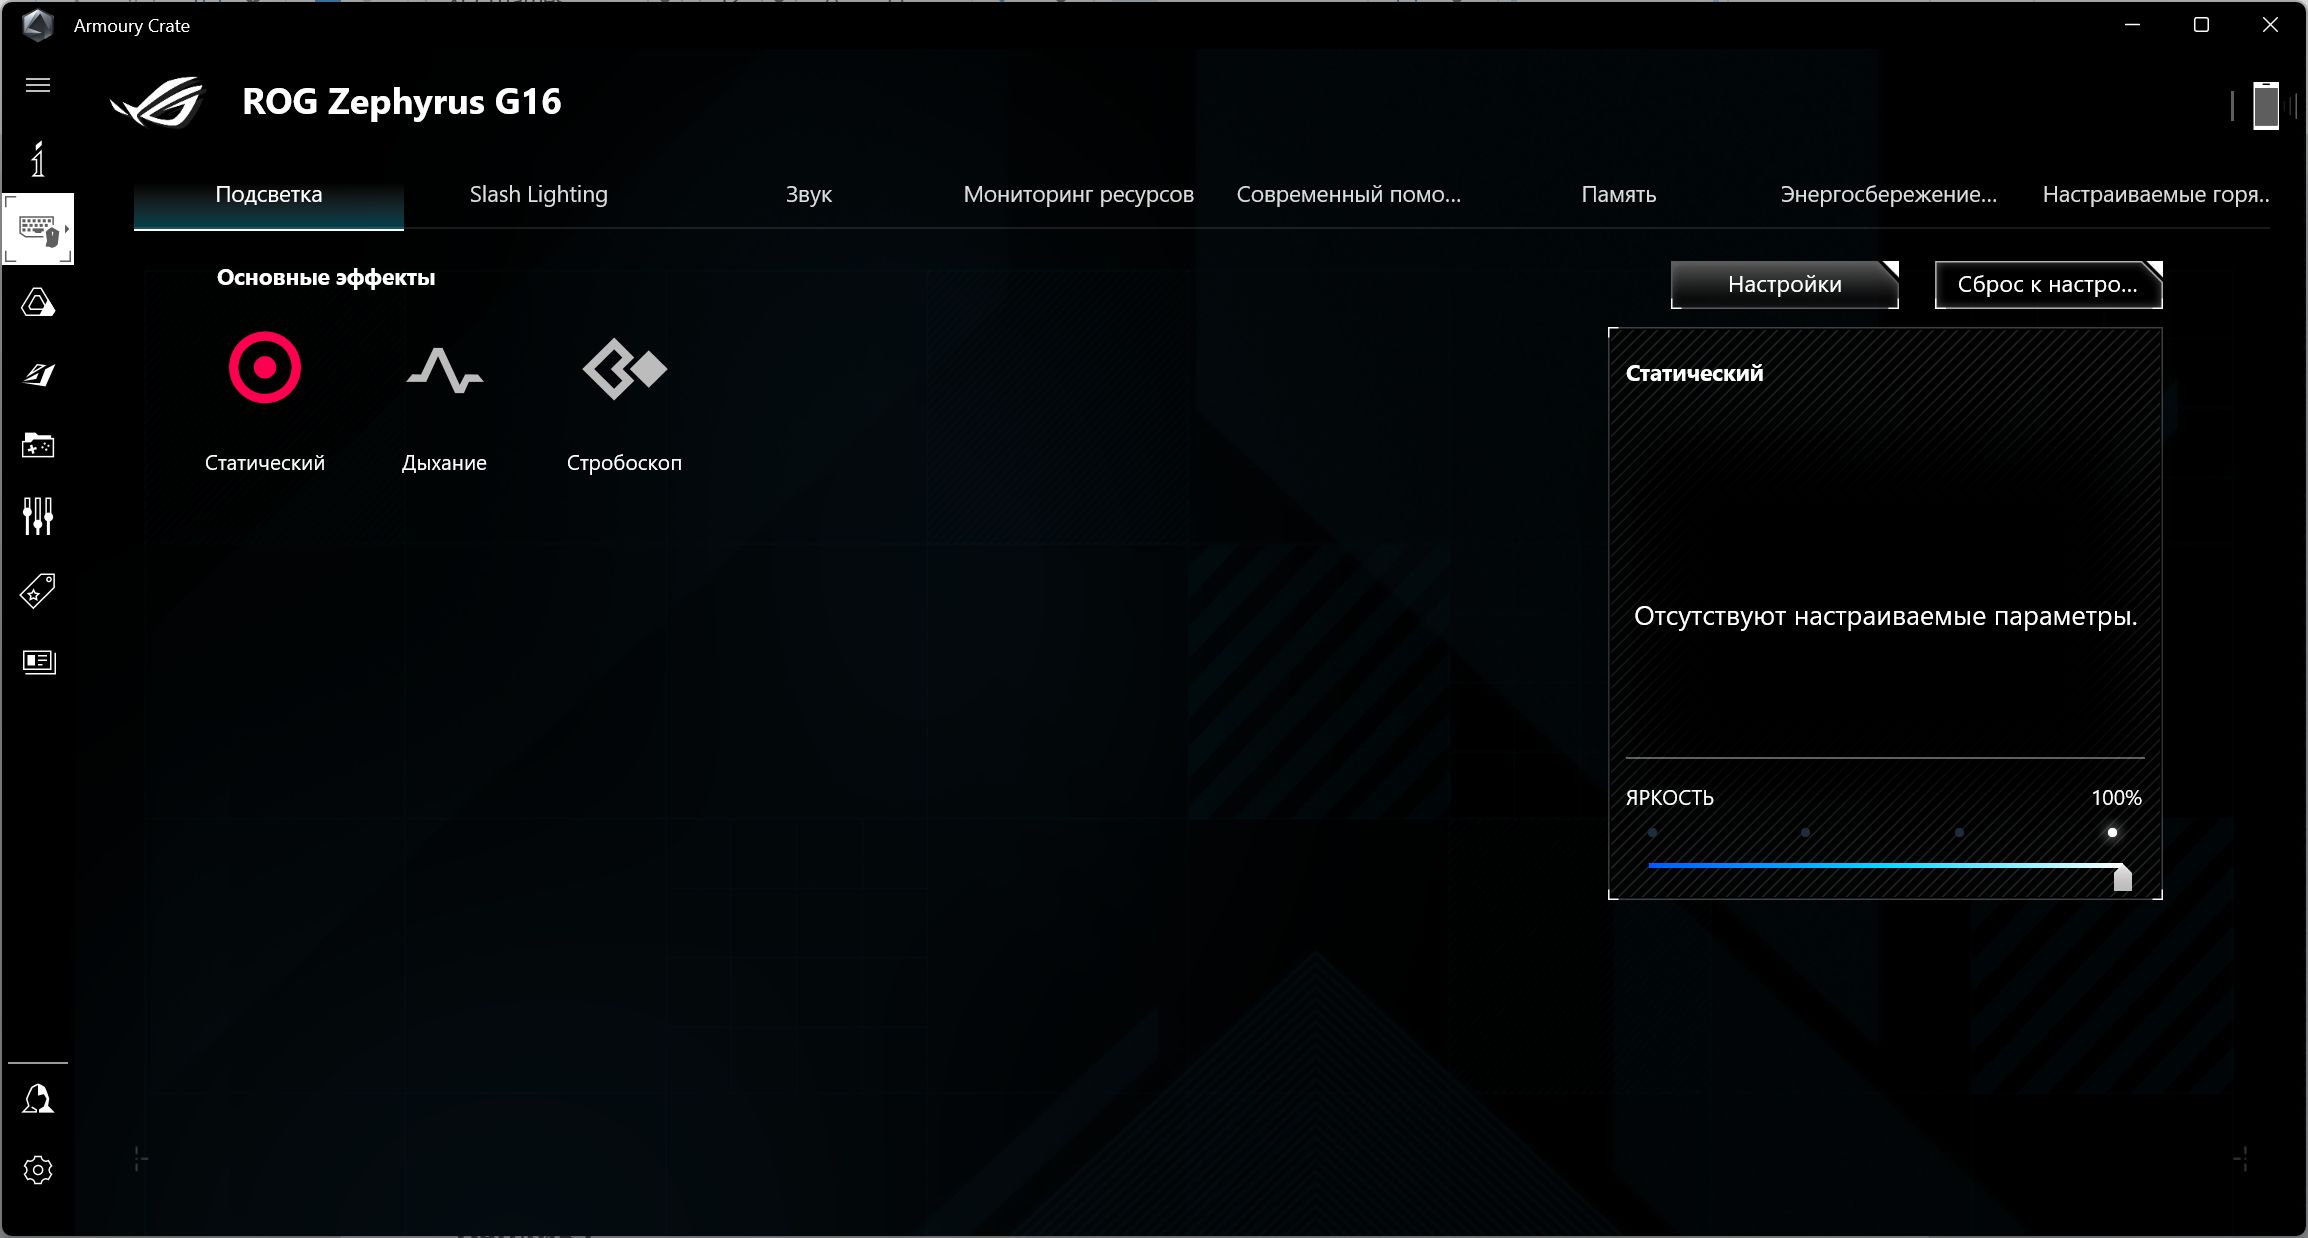Open Aura Sync from the sidebar
The width and height of the screenshot is (2308, 1238).
[x=38, y=302]
